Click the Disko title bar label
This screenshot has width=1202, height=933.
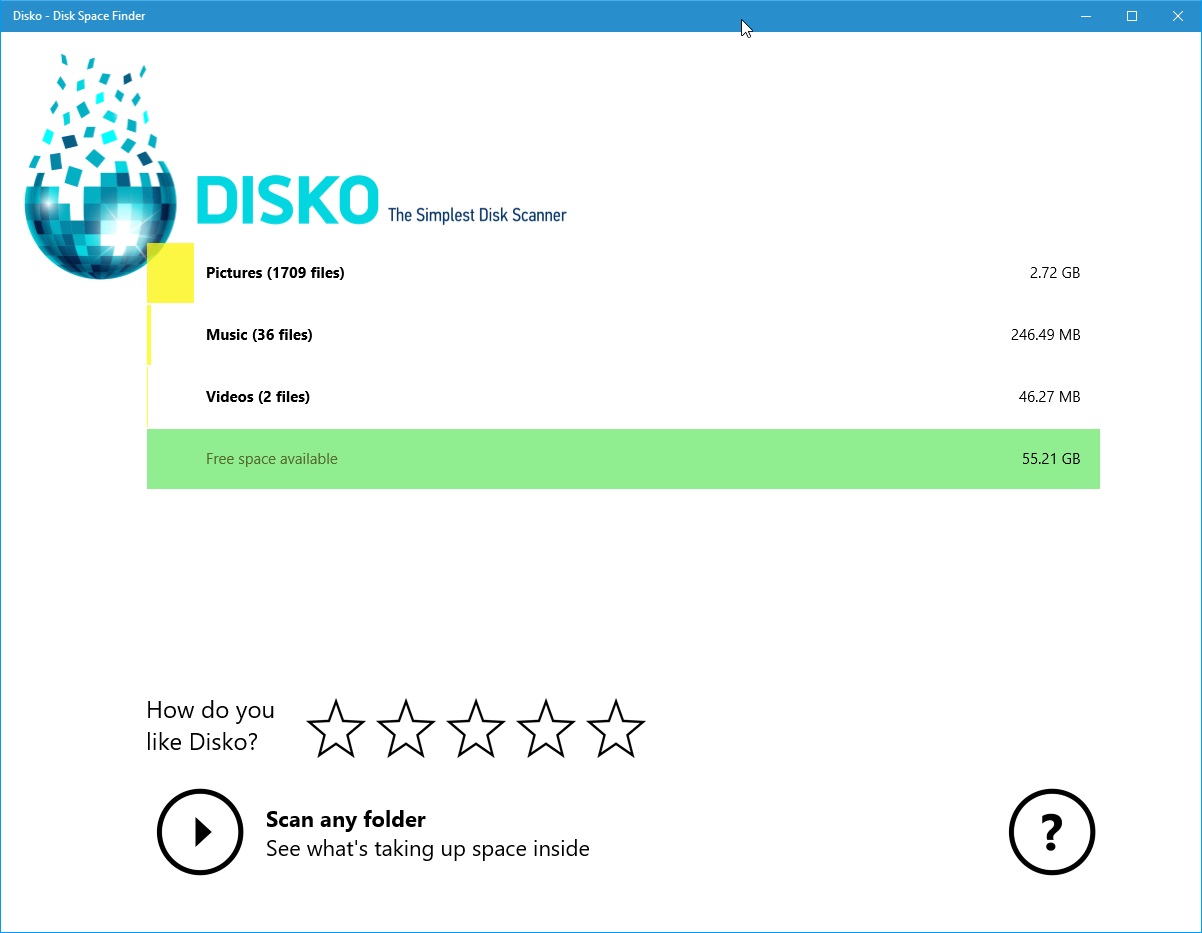[79, 16]
